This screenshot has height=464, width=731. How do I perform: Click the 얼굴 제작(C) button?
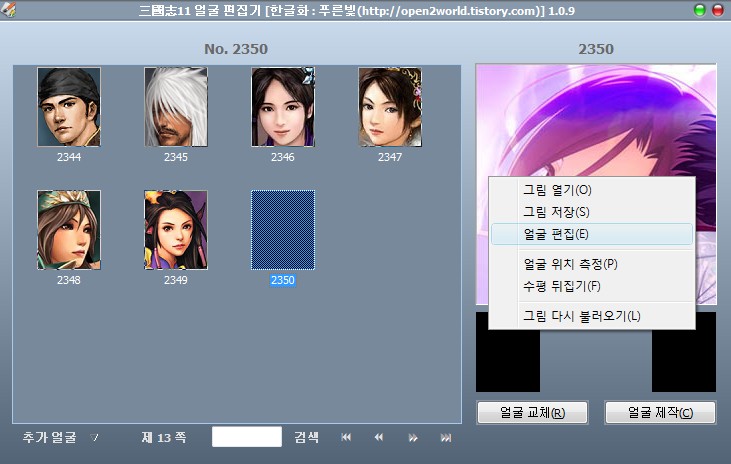(660, 413)
